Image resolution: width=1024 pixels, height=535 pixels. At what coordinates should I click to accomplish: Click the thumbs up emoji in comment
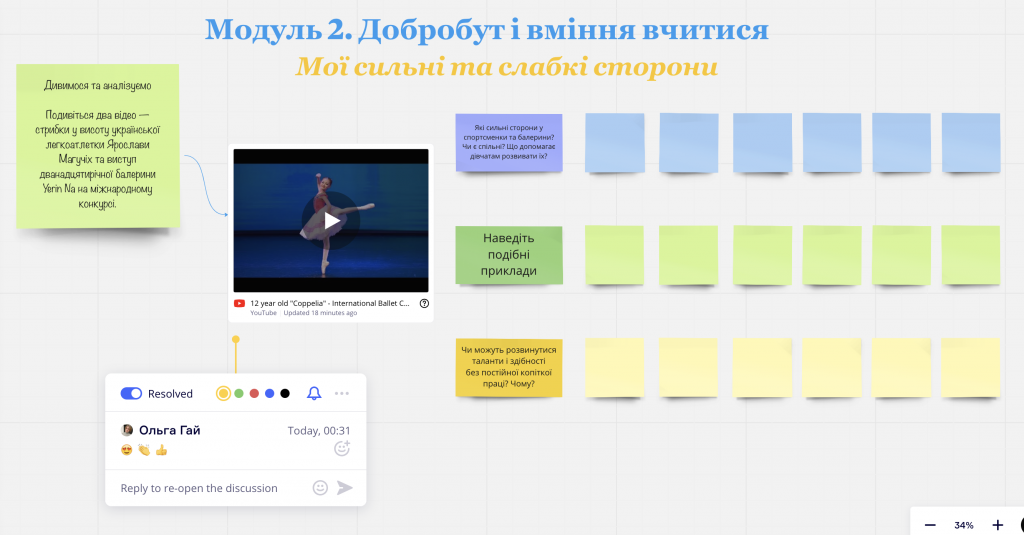coord(161,450)
